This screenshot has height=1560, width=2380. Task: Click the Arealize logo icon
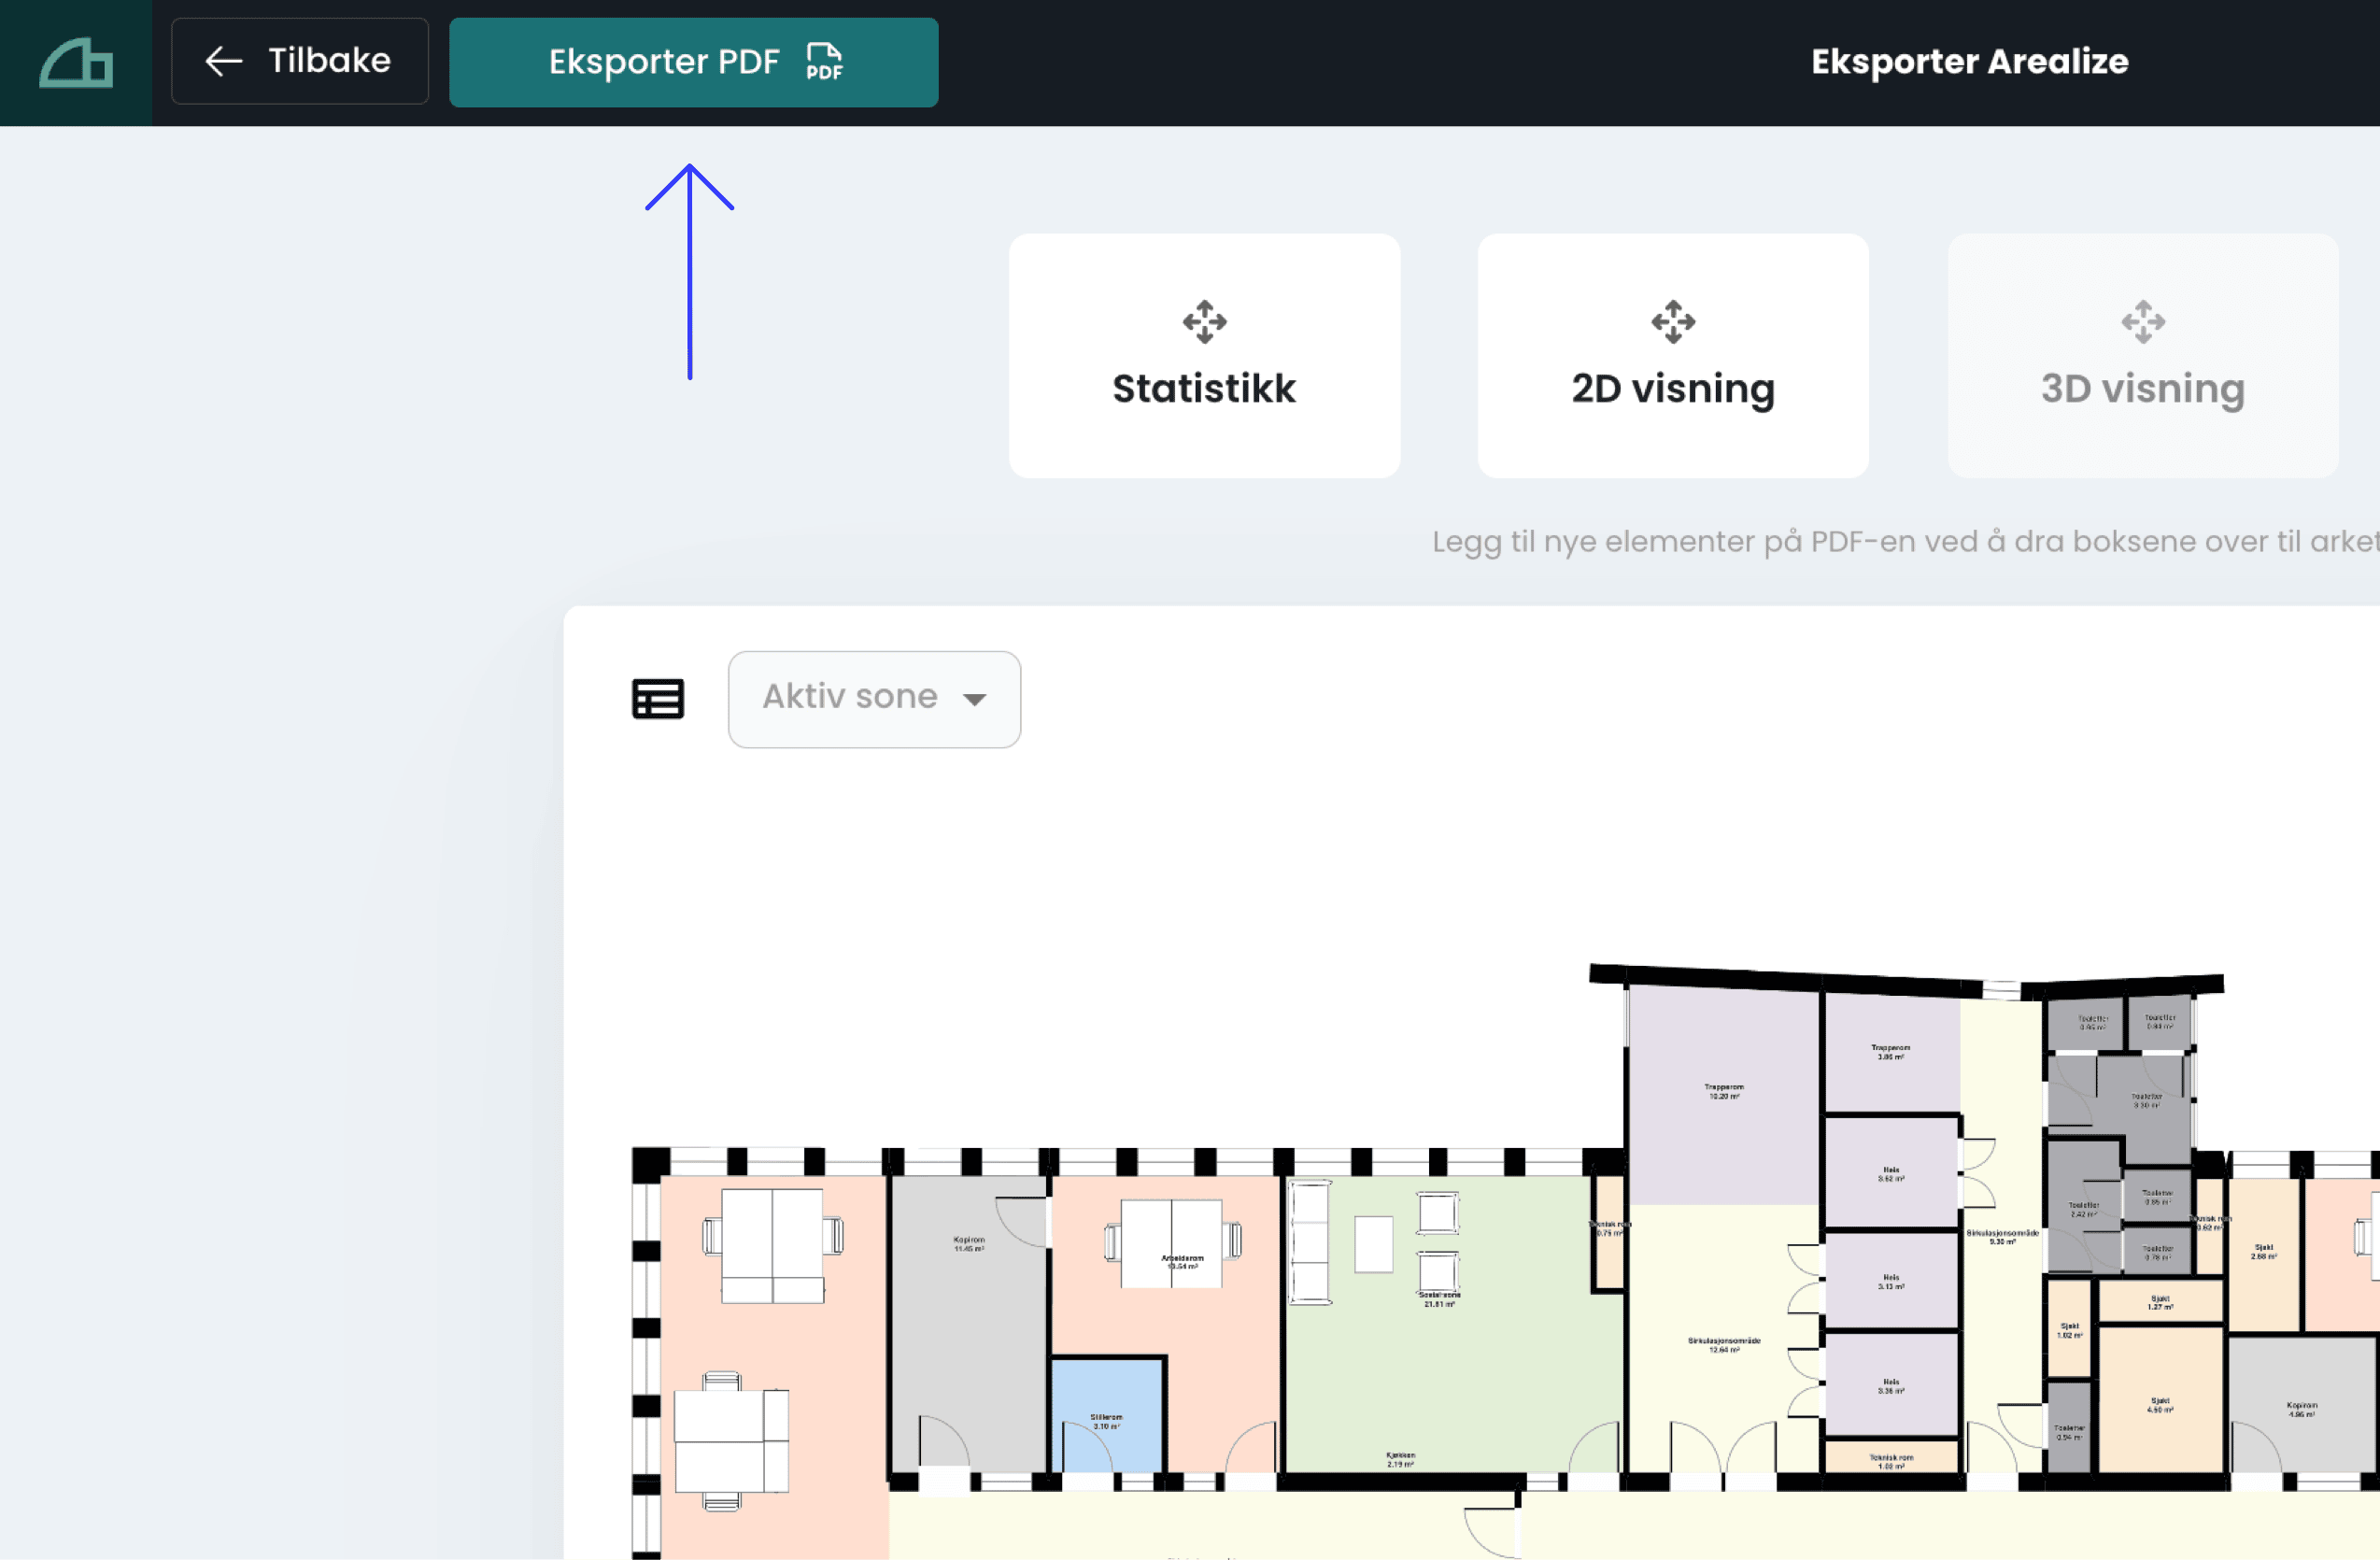tap(76, 63)
